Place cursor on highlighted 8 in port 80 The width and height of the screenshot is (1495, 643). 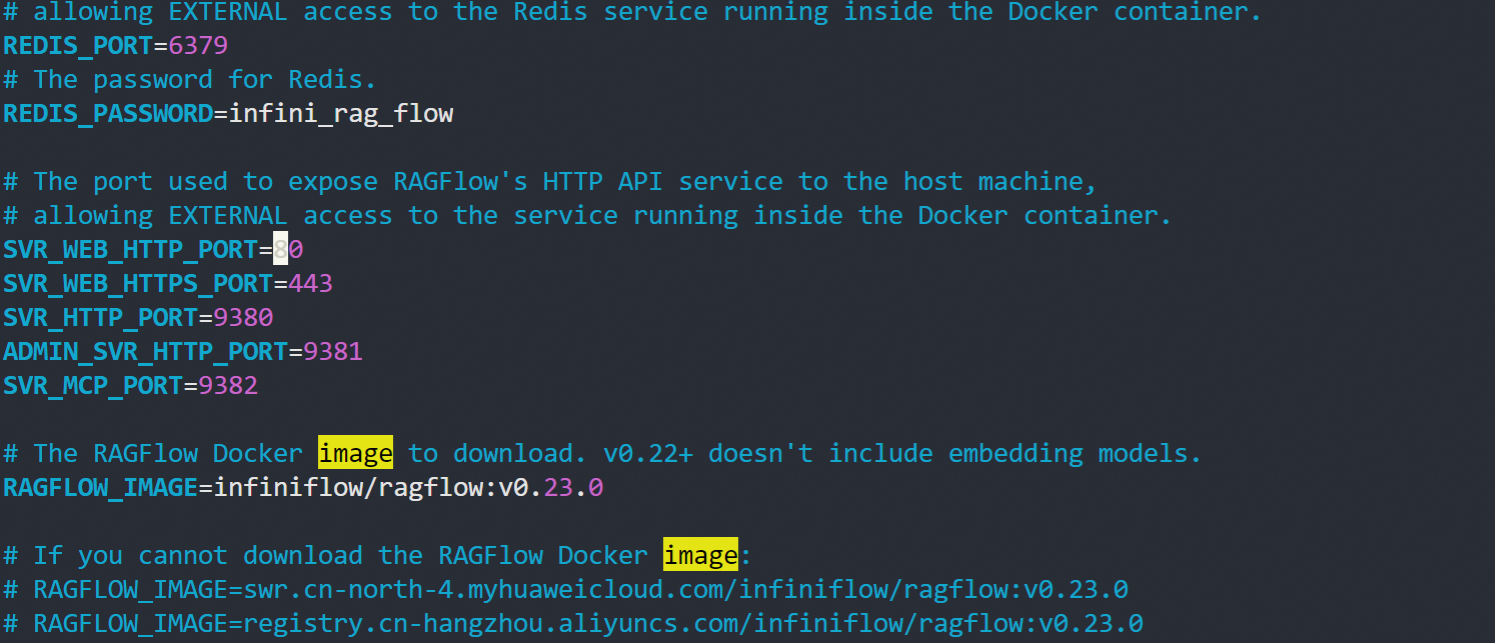[281, 250]
